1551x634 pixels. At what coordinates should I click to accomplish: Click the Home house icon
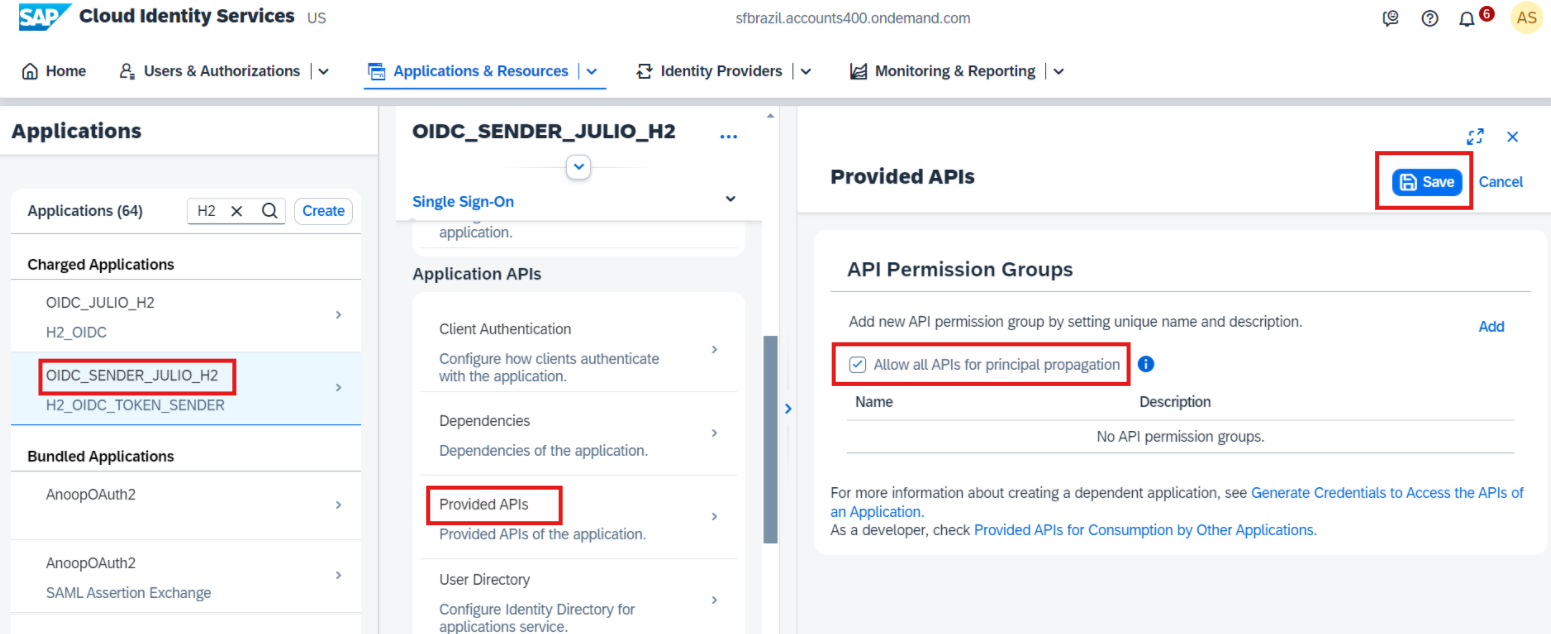[x=30, y=71]
